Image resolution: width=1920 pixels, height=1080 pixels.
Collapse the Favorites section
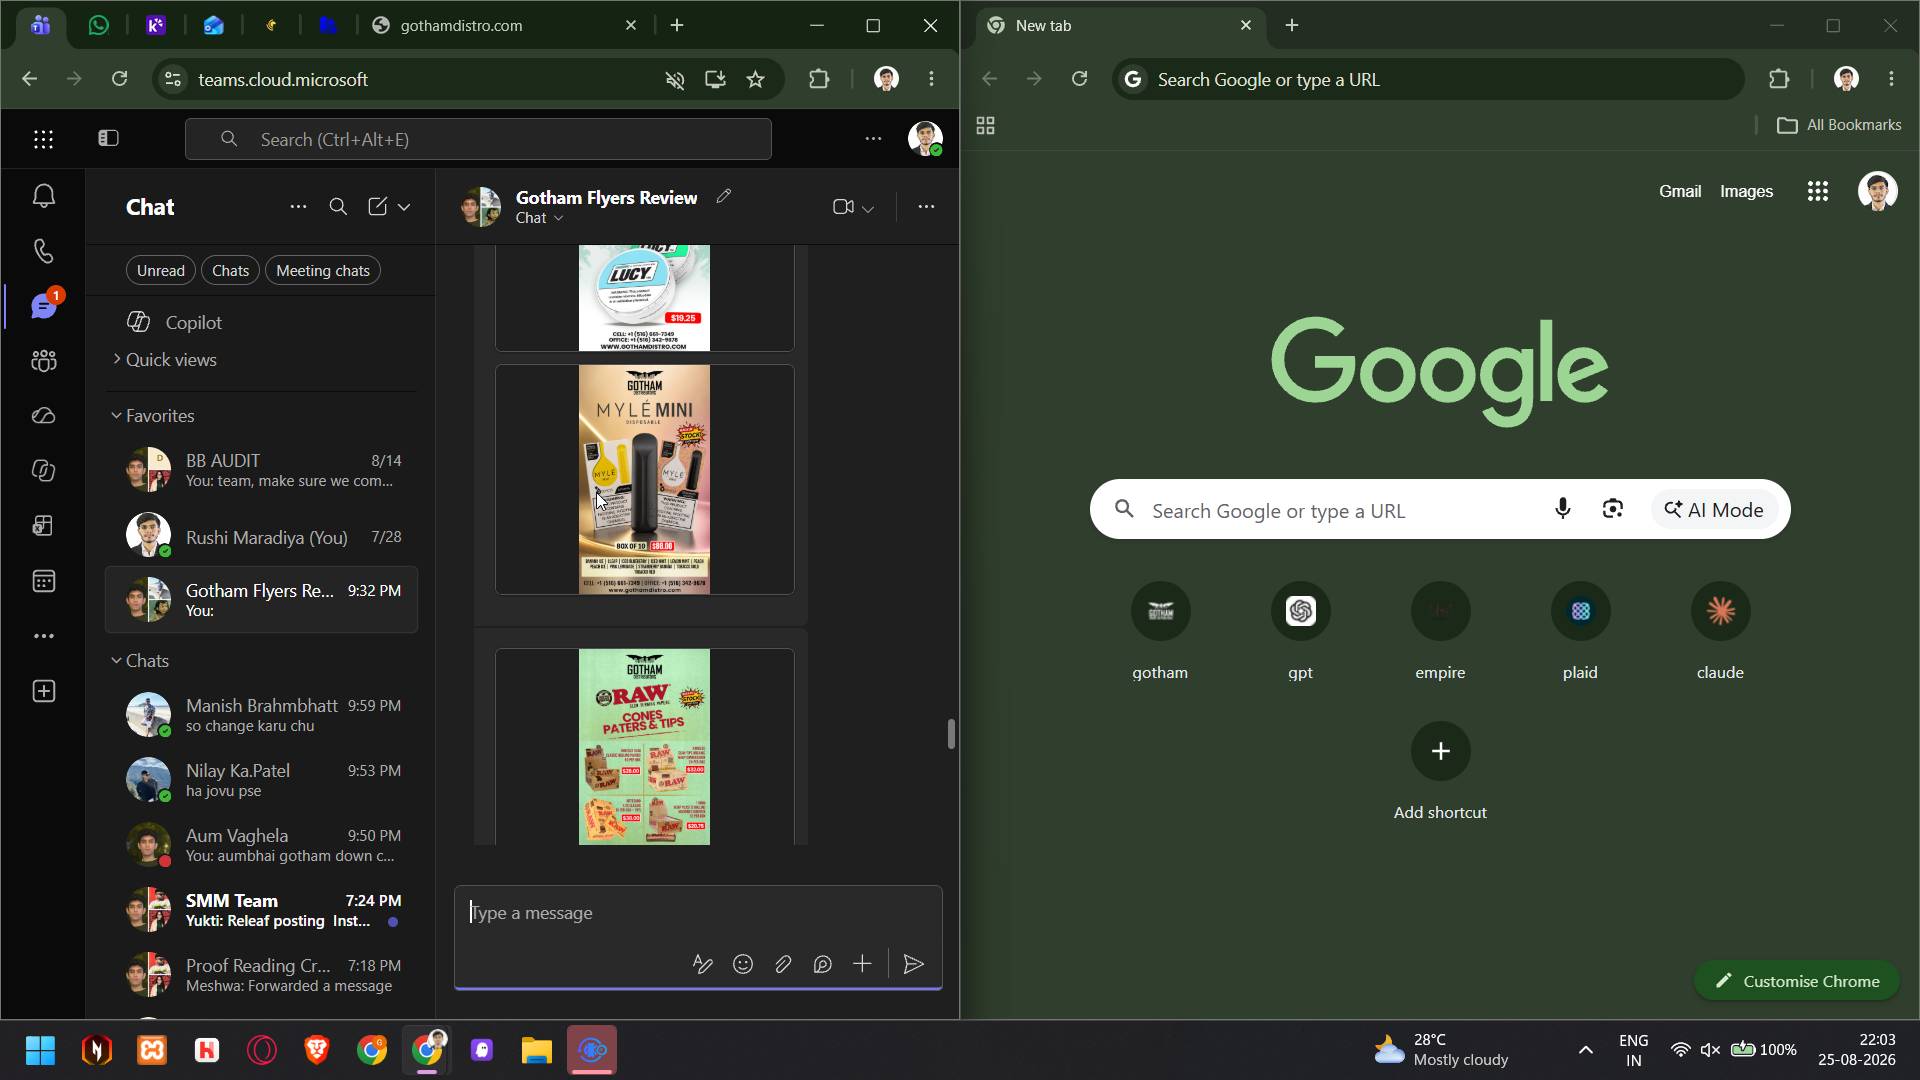tap(116, 416)
